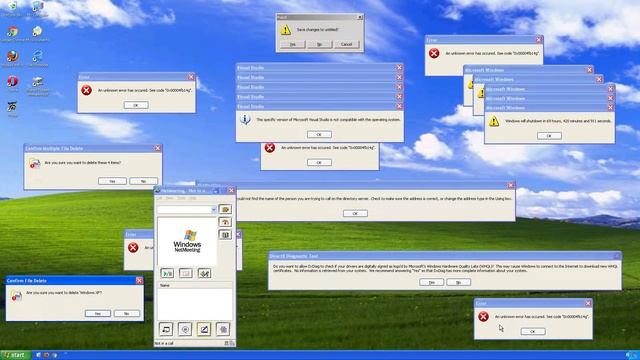Screen dimensions: 640x360
Task: Click No in the Confirm File Delete dialog
Action: tap(127, 313)
